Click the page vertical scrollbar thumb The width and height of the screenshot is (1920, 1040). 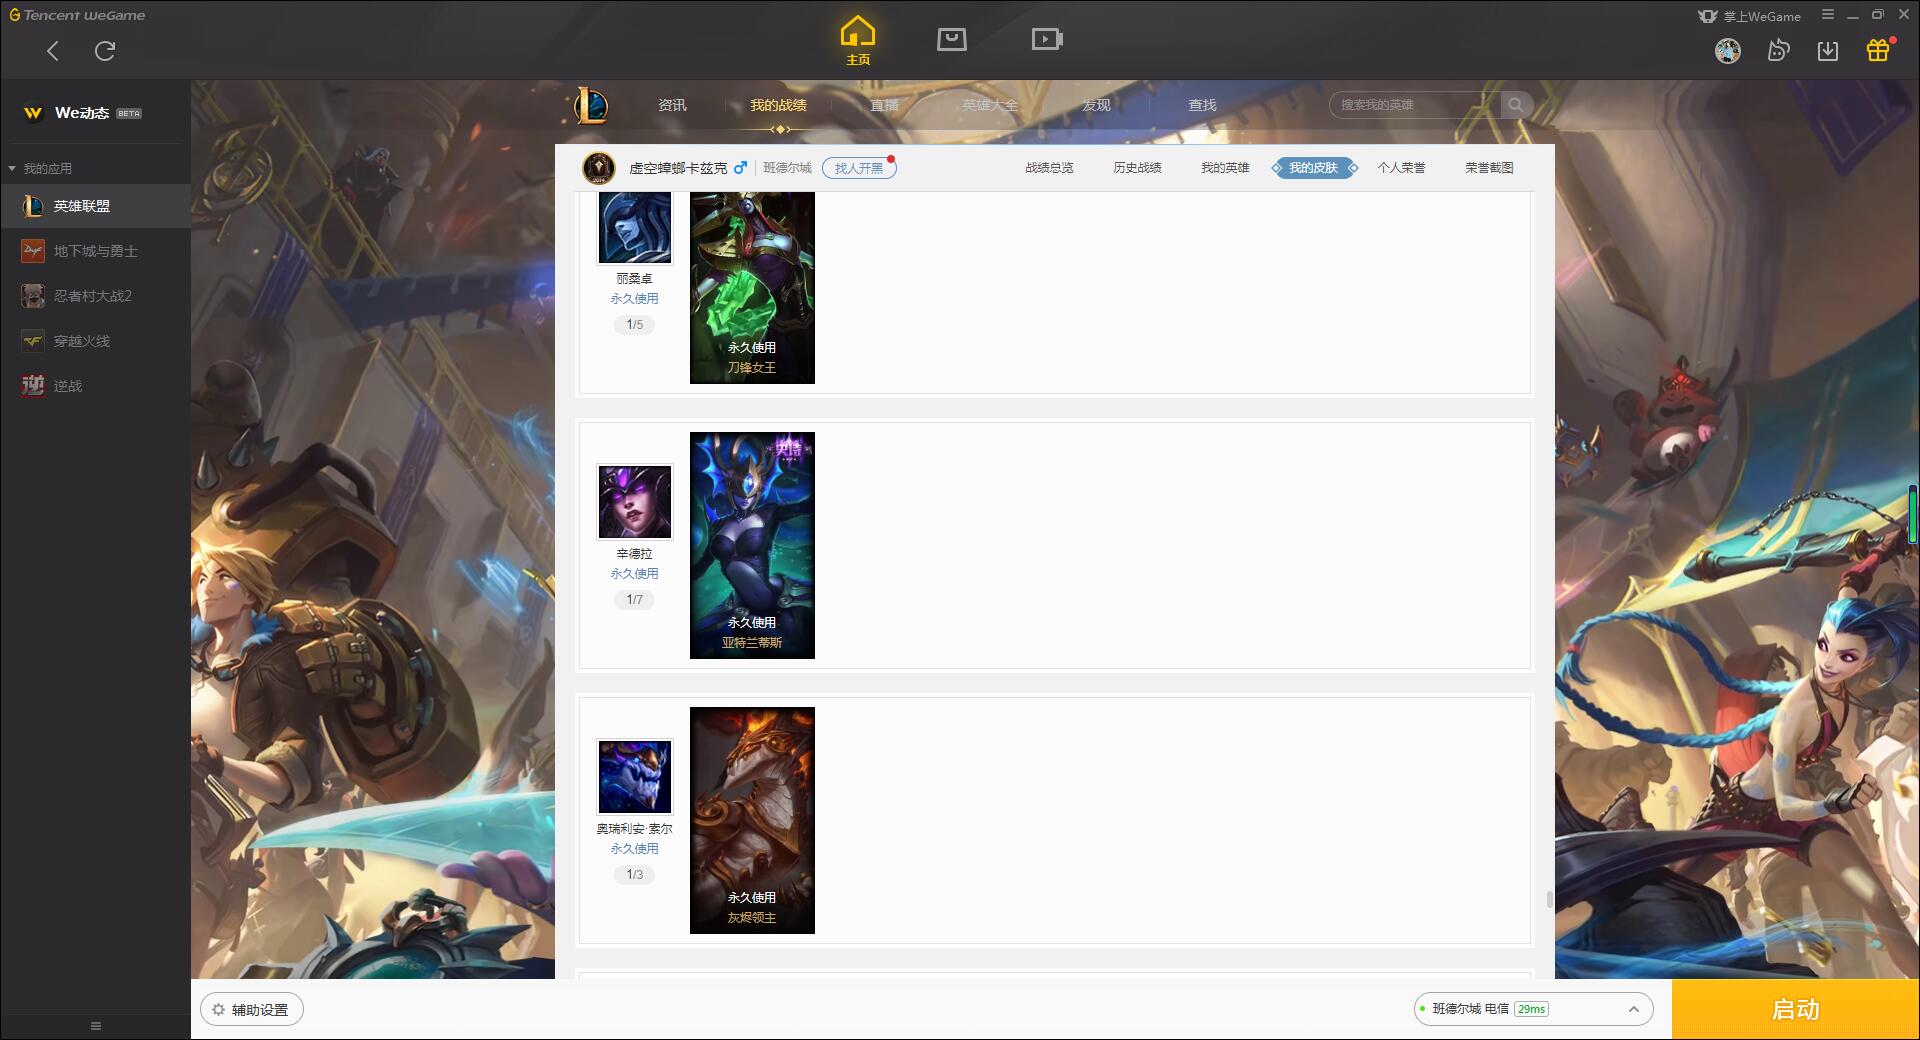point(1550,900)
